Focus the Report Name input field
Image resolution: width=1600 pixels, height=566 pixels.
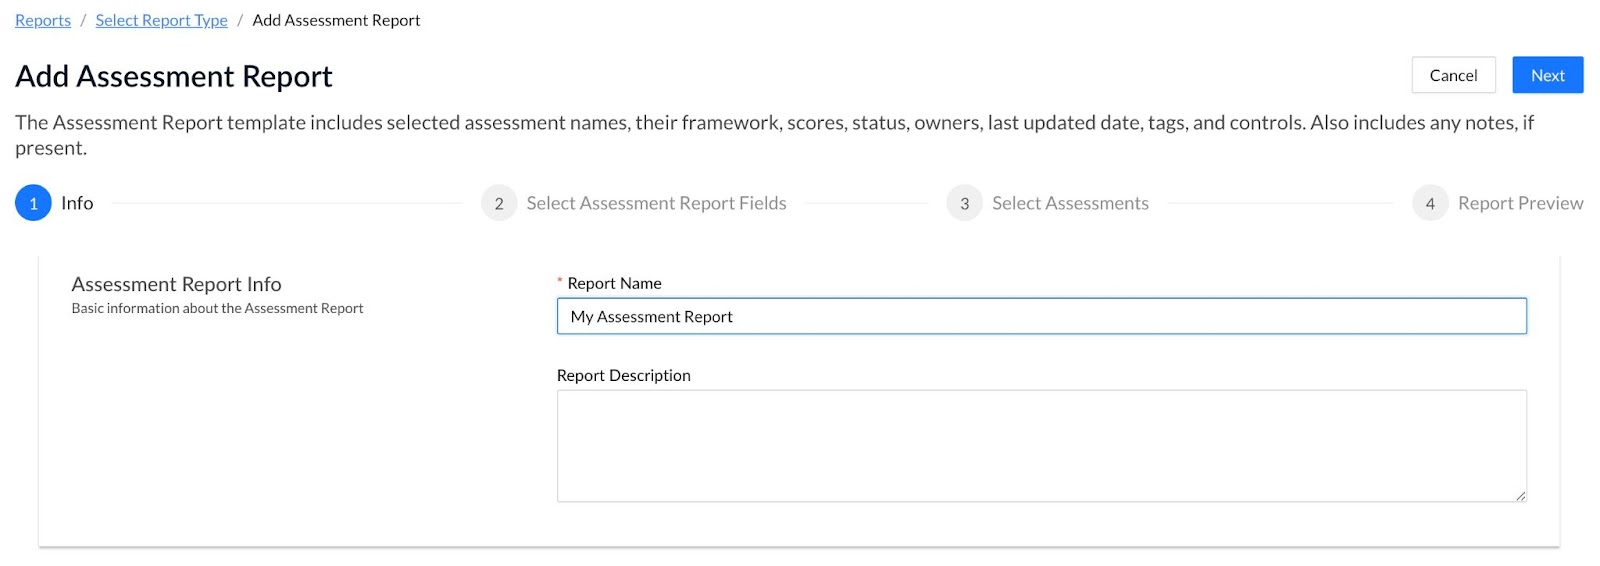point(1041,316)
